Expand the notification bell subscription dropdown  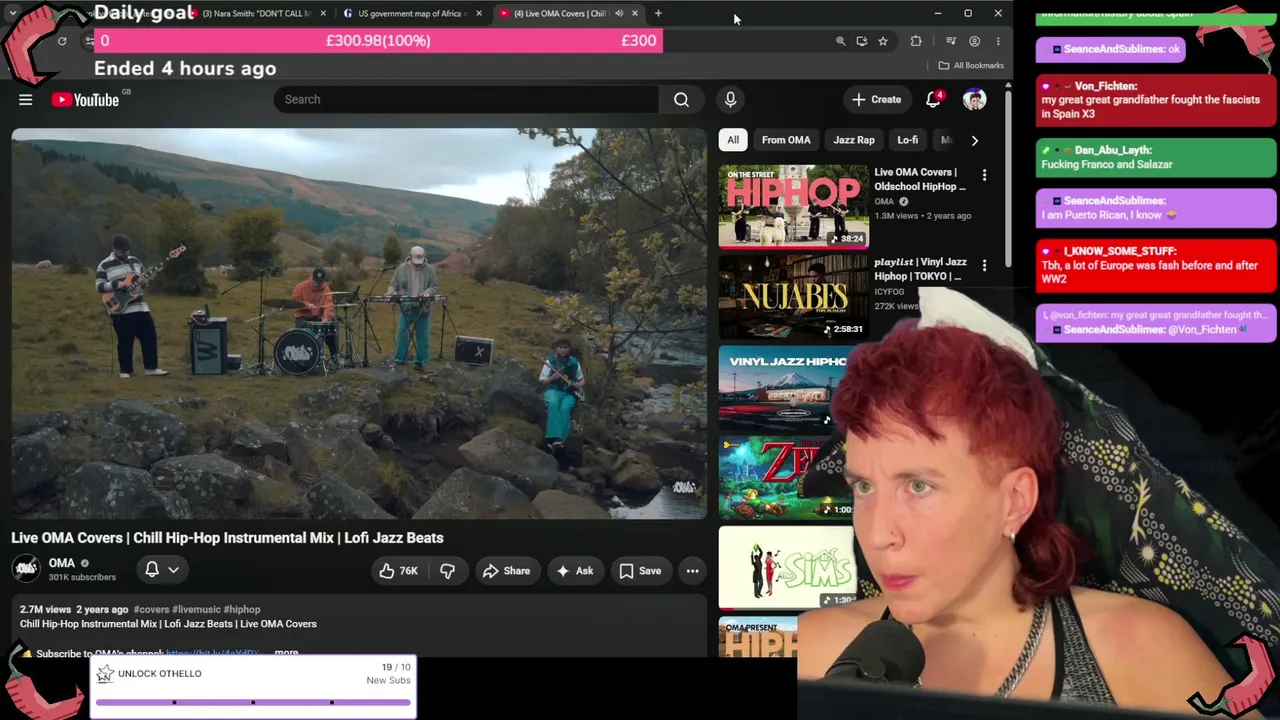pos(173,569)
